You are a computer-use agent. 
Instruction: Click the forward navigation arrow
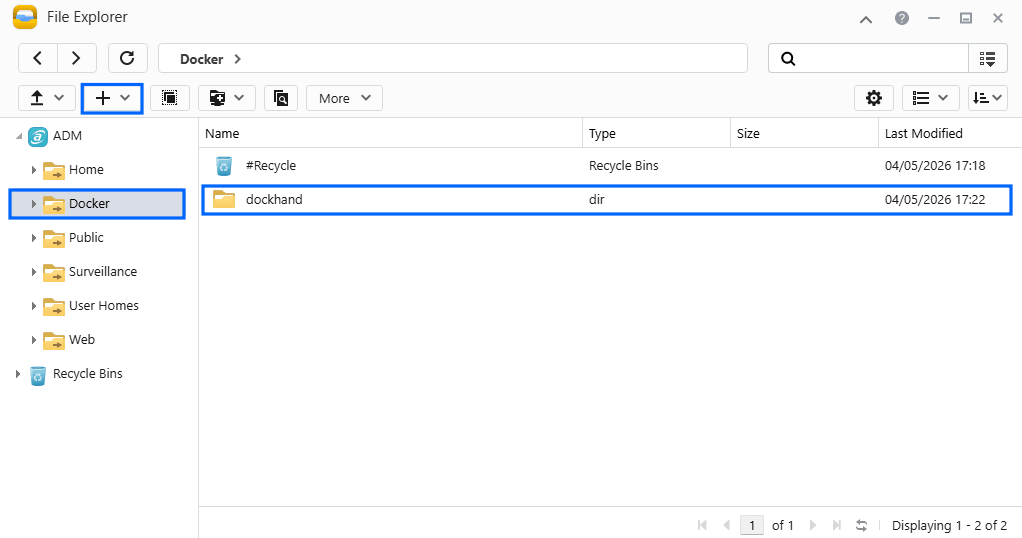[x=77, y=59]
